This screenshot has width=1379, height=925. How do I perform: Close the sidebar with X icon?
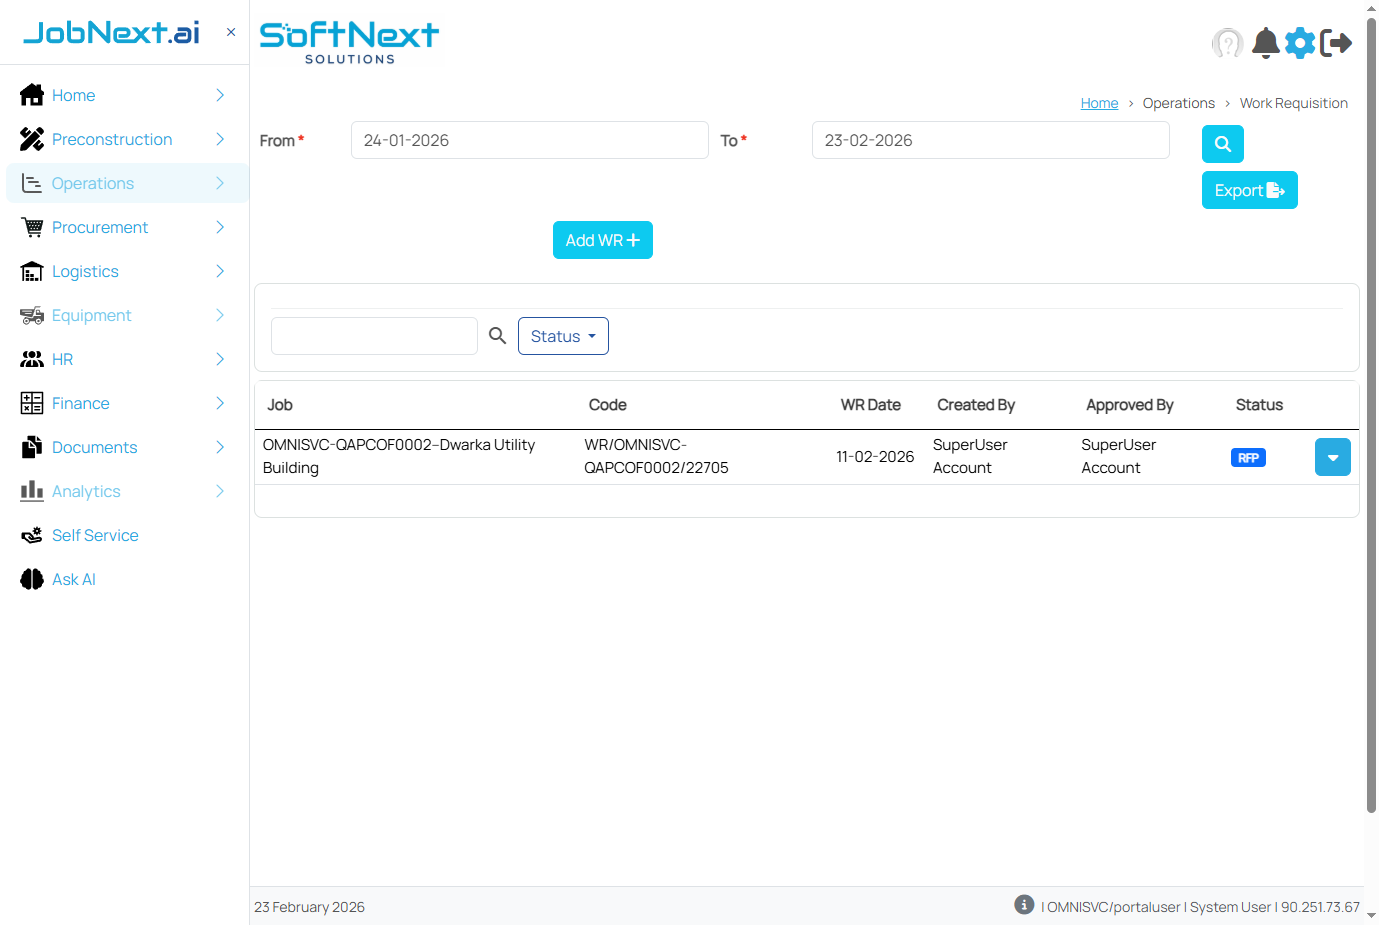231,32
